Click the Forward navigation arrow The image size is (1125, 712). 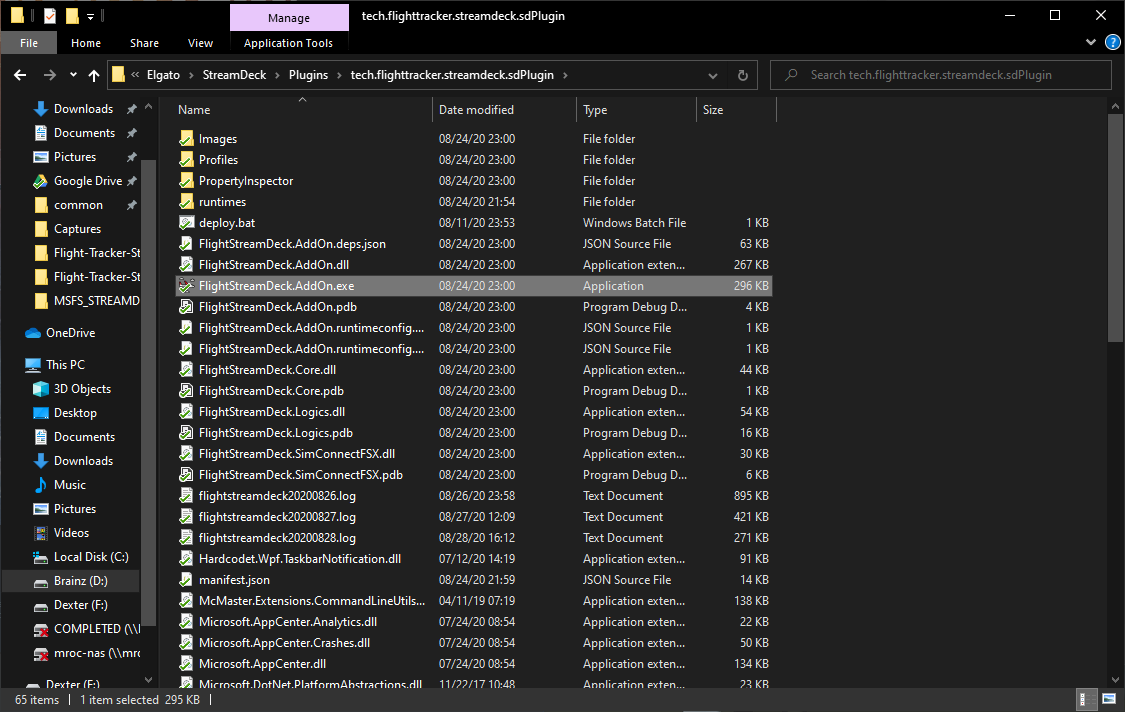pyautogui.click(x=50, y=75)
